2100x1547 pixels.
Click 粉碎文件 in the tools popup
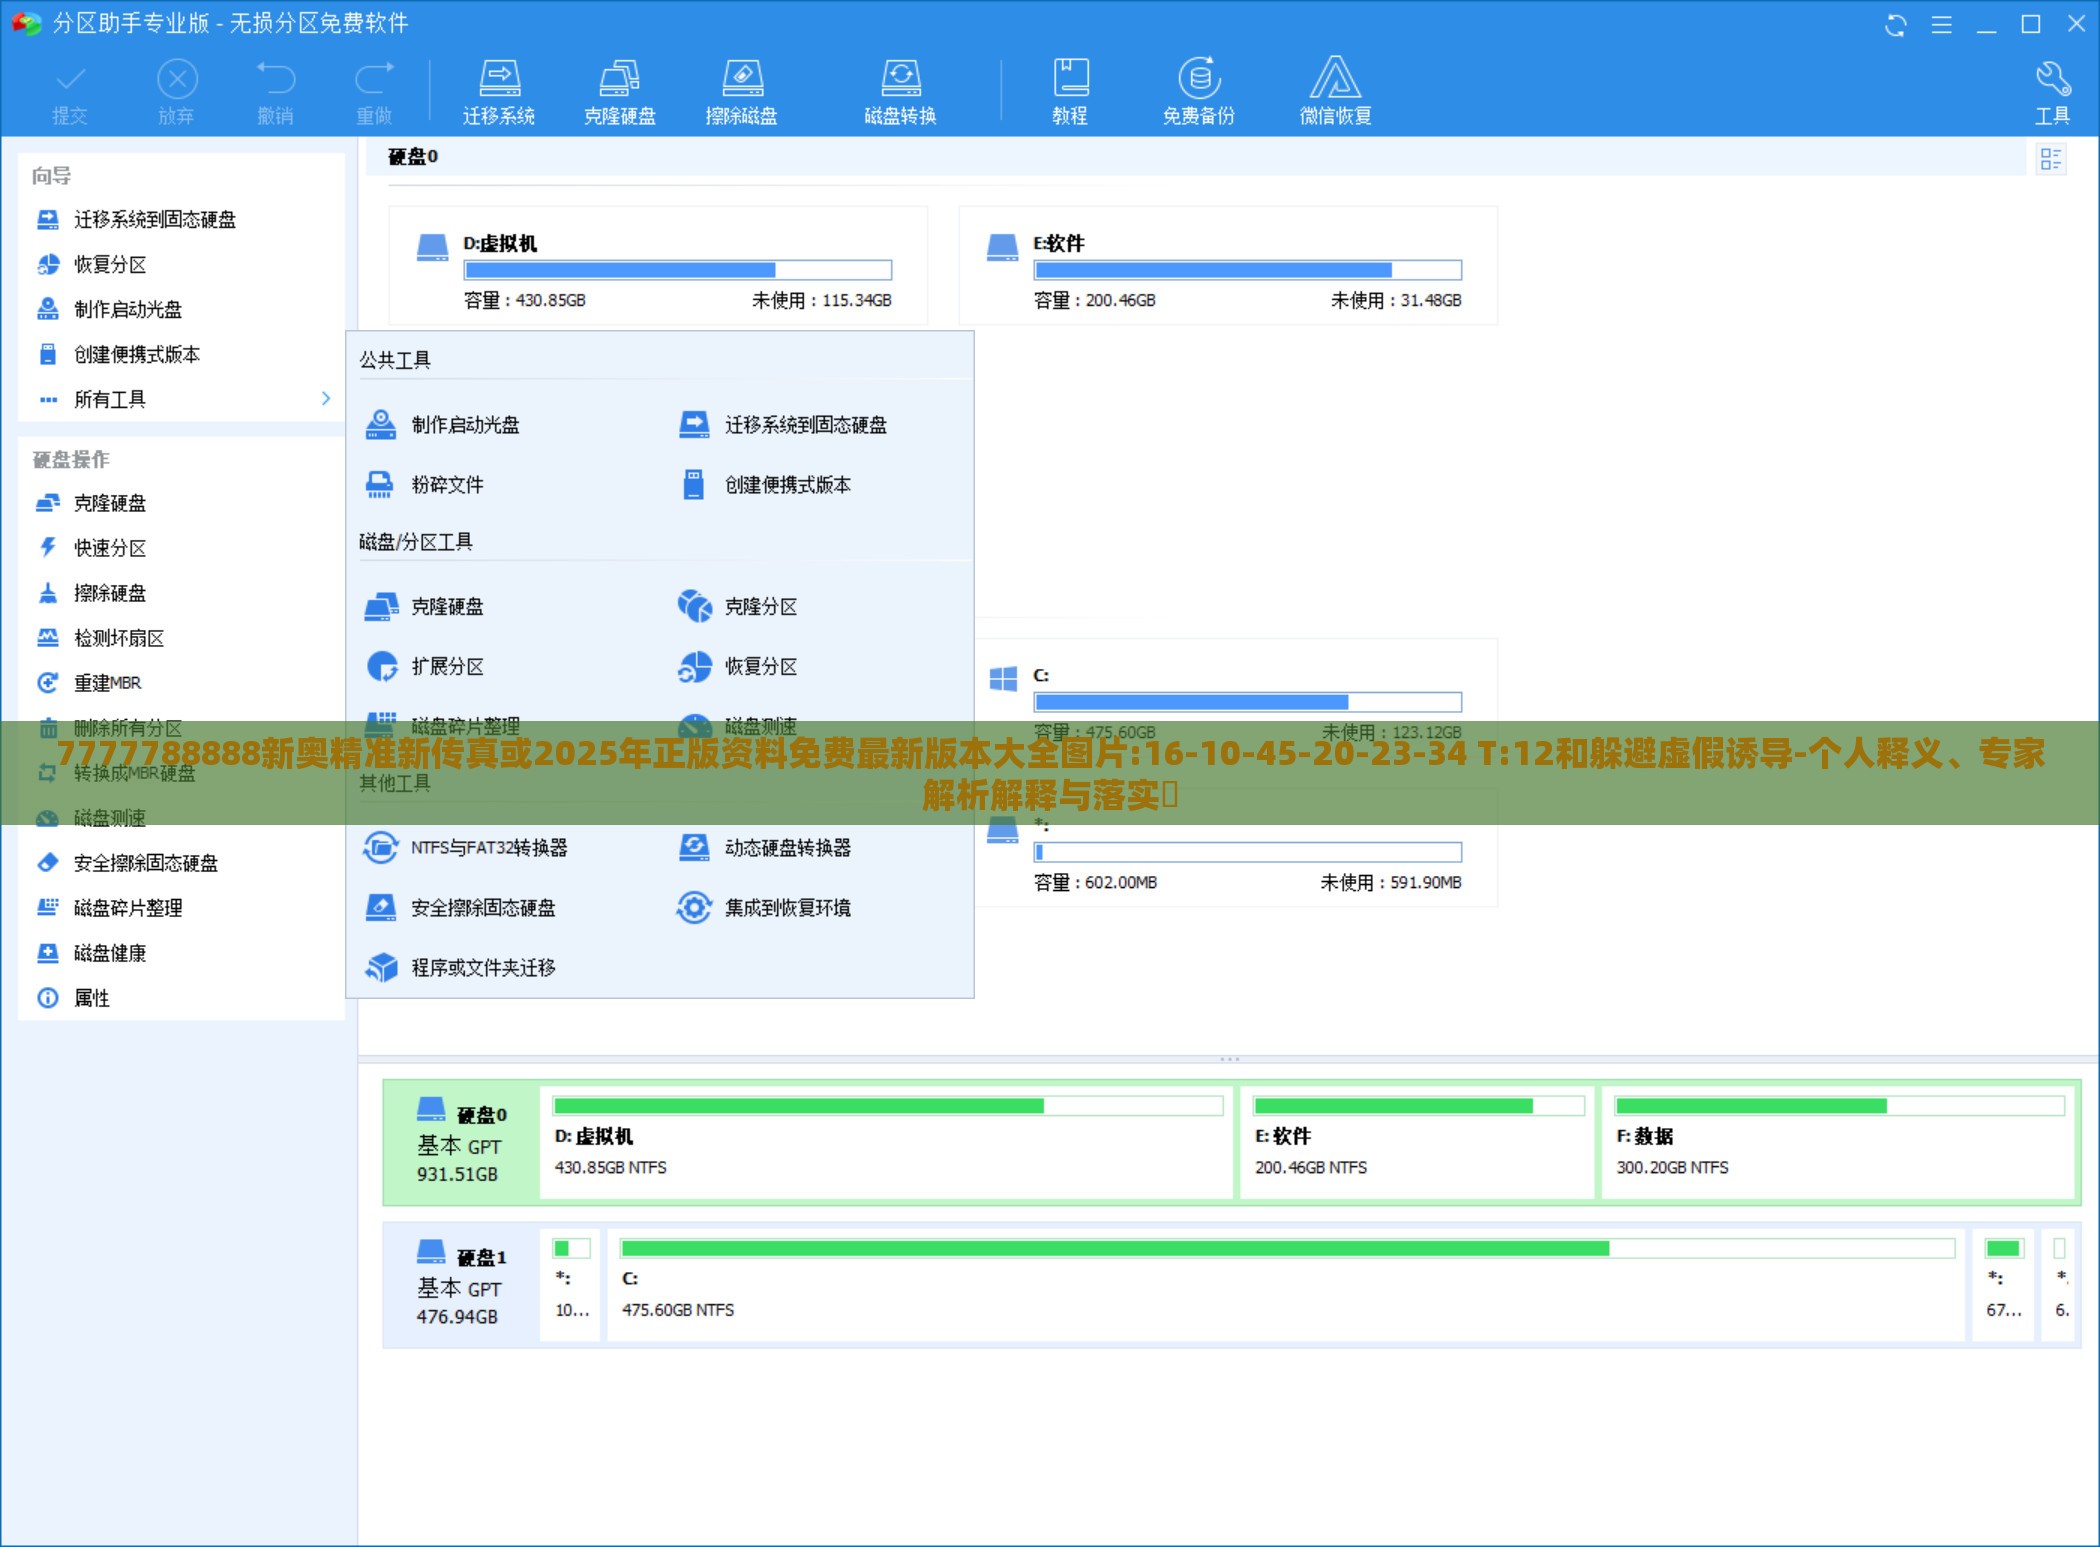424,485
